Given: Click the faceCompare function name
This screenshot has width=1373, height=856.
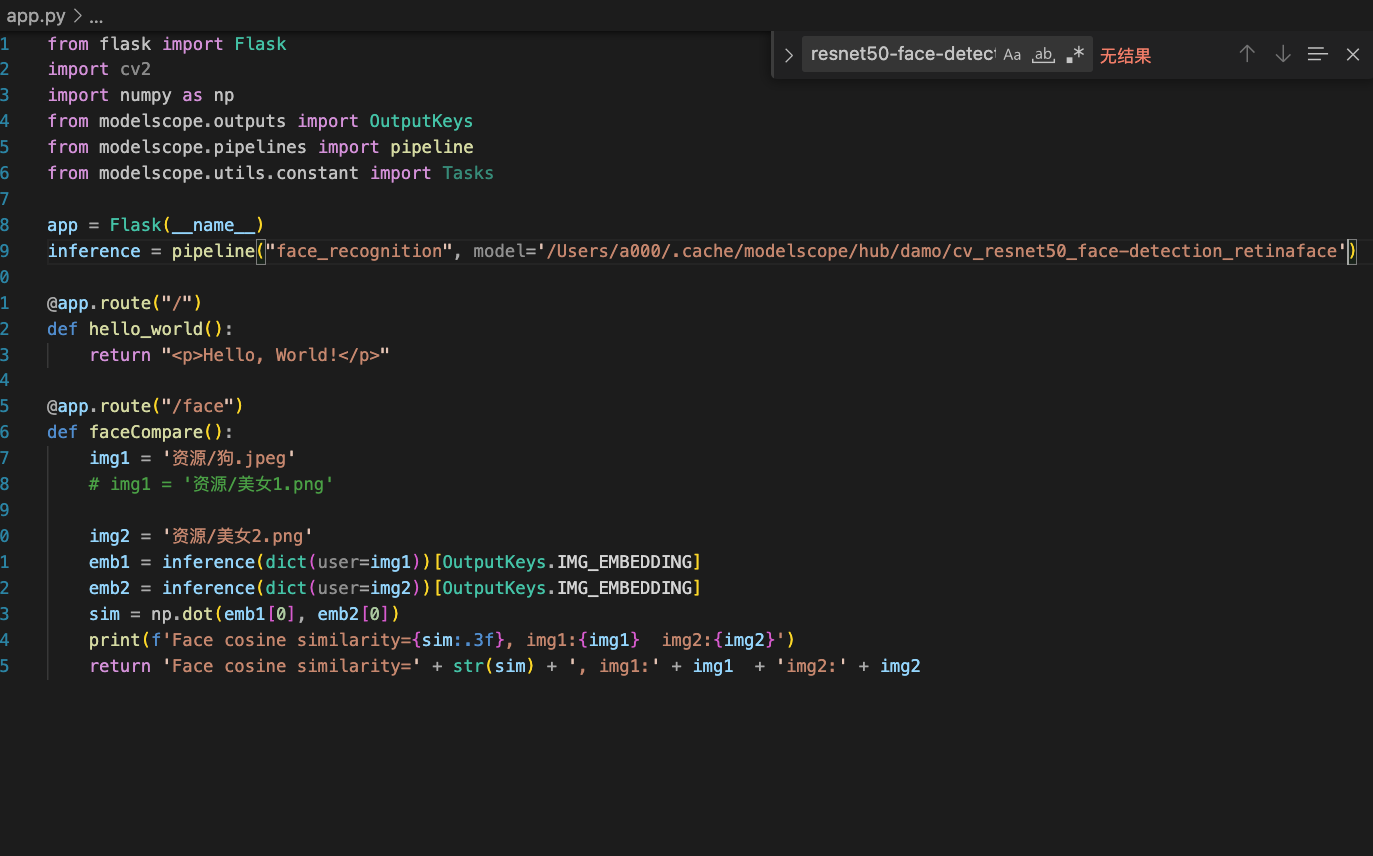Looking at the screenshot, I should [145, 432].
